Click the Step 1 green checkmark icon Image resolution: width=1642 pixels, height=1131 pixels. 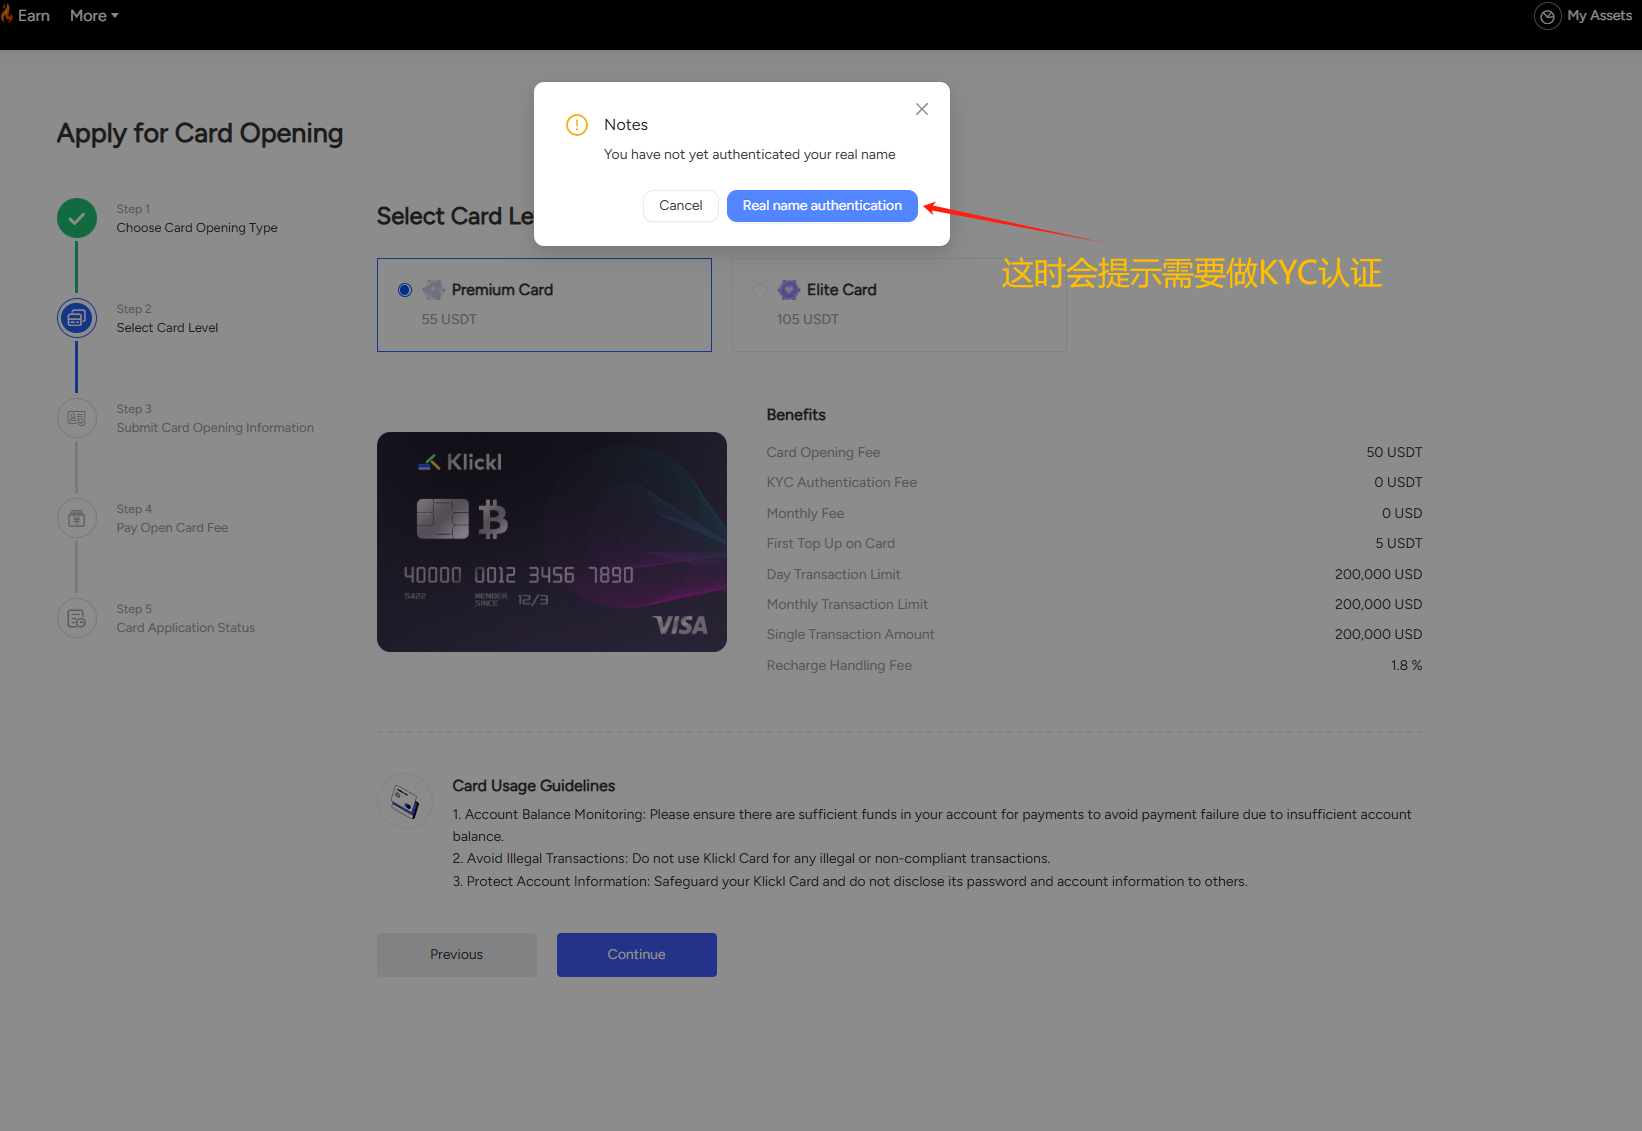click(77, 218)
